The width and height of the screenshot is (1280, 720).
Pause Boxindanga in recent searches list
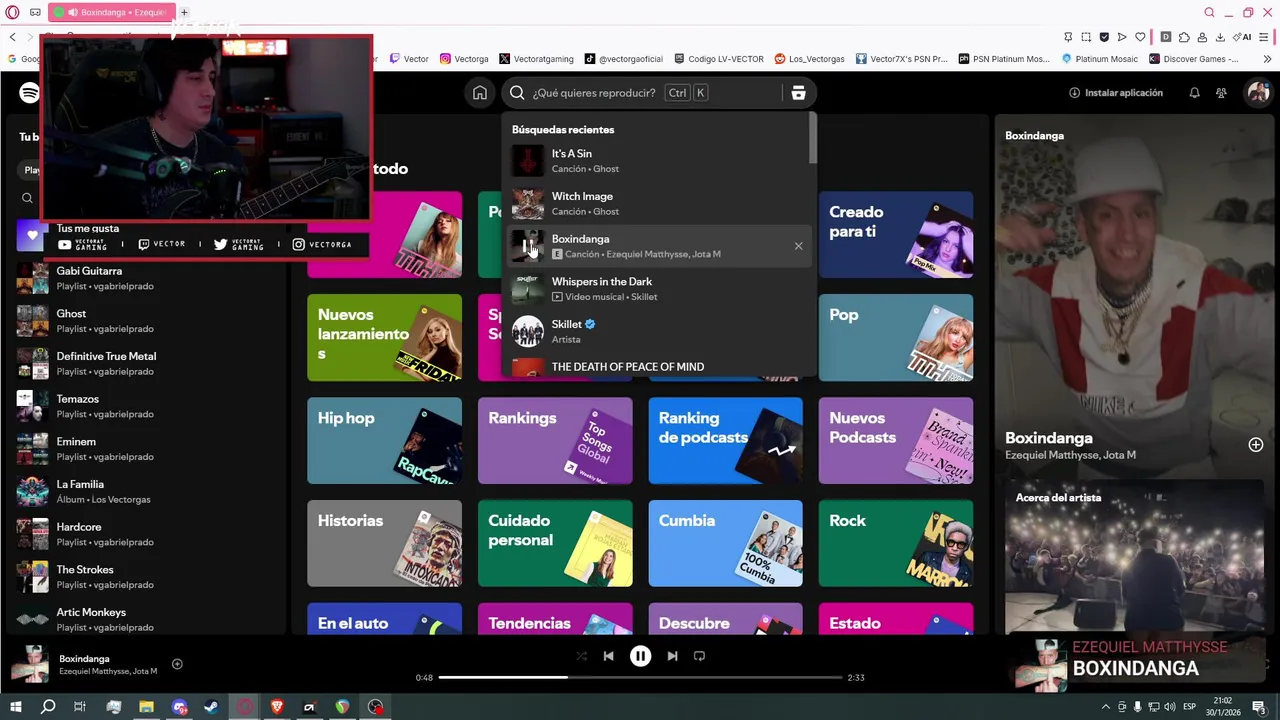click(x=528, y=246)
